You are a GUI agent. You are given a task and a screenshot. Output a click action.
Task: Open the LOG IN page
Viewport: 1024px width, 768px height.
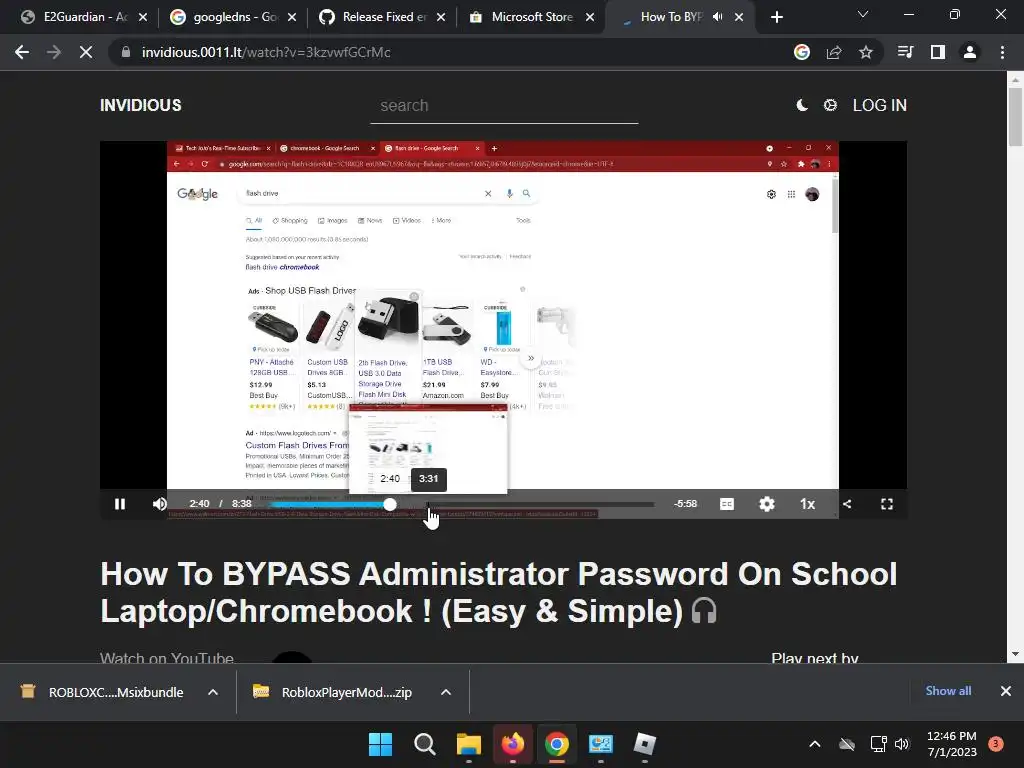[879, 105]
